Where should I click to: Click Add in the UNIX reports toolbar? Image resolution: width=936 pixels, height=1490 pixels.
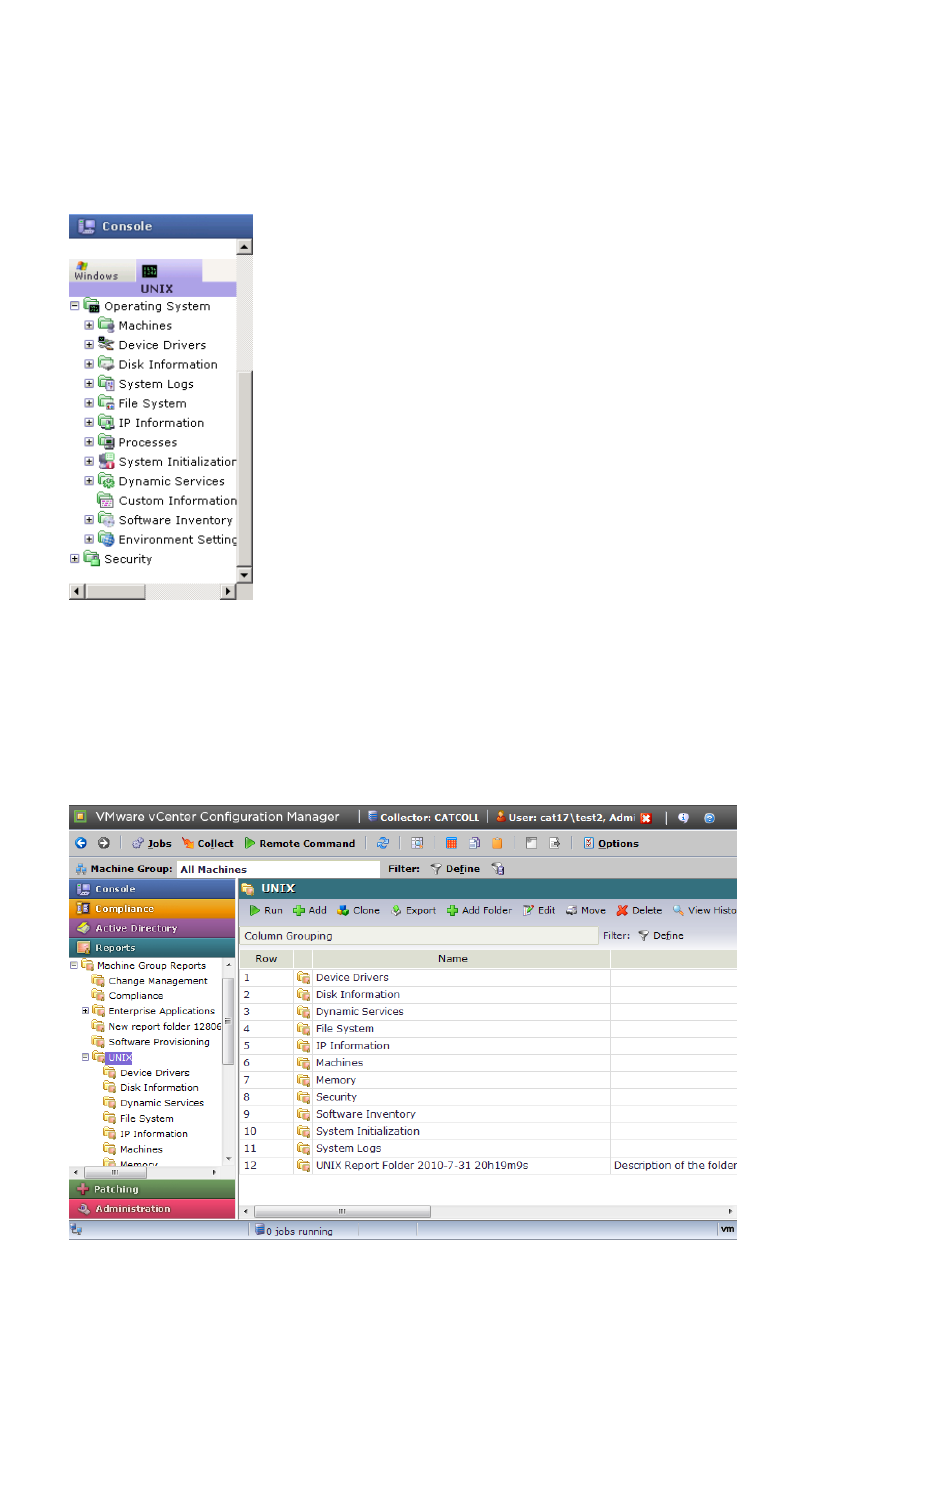tap(310, 911)
